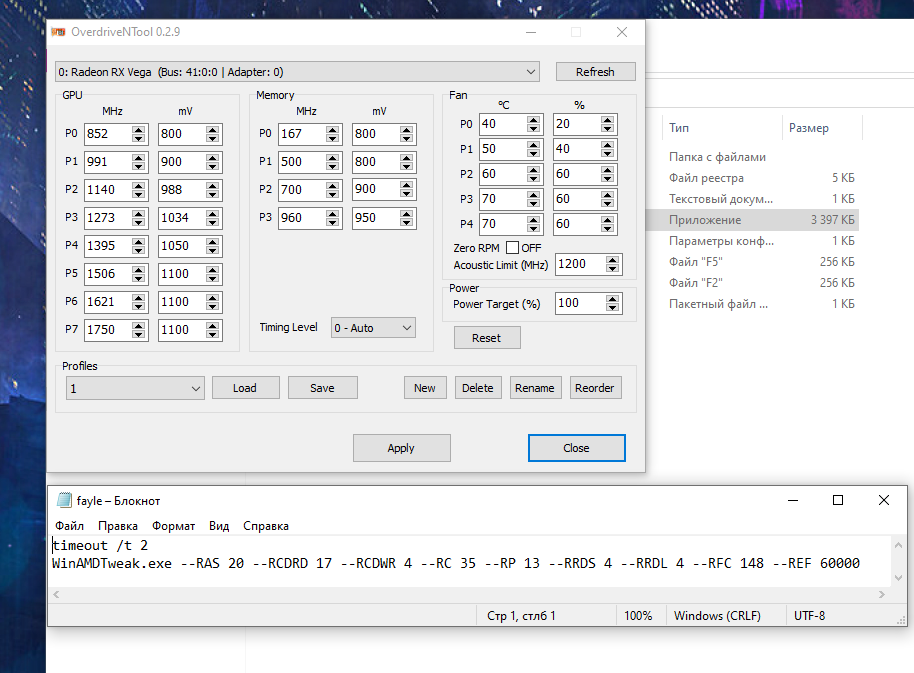Click the Notepad vertical scrollbar down arrow
The width and height of the screenshot is (914, 673).
click(x=898, y=578)
